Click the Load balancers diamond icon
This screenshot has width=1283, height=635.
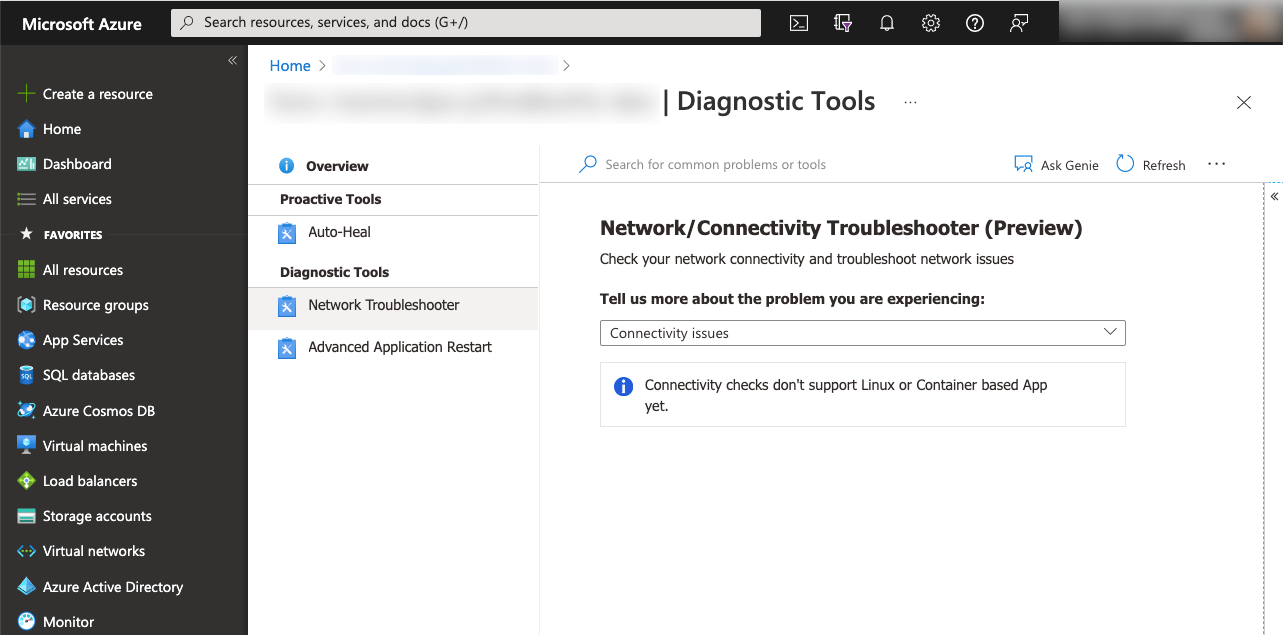click(x=26, y=481)
